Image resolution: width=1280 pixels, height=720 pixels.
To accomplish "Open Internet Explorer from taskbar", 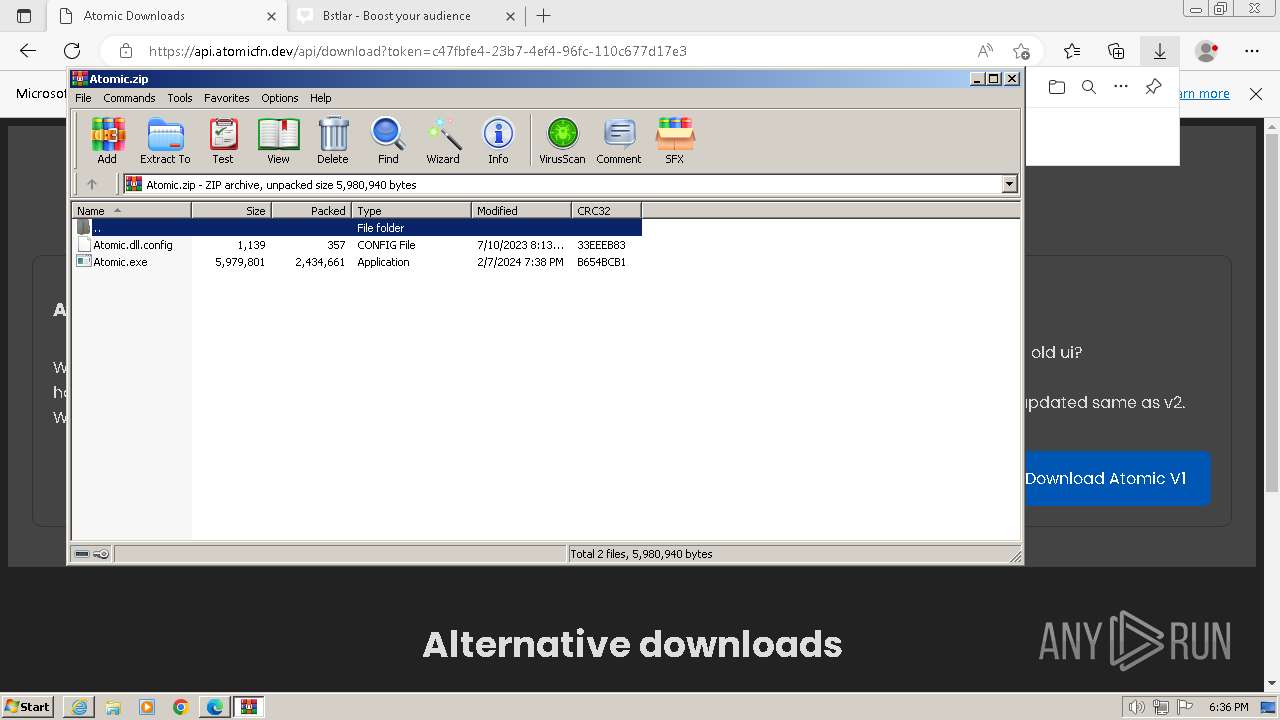I will pos(79,707).
